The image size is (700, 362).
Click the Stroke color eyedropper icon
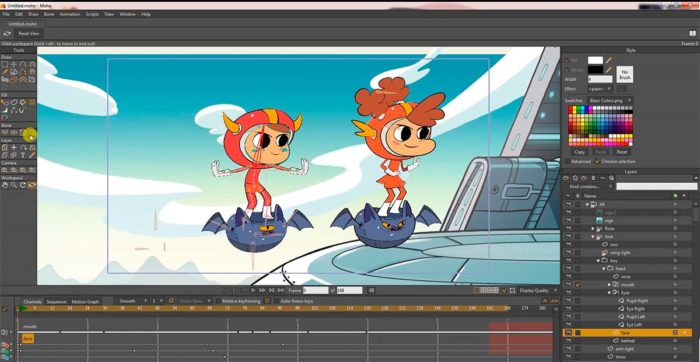(608, 70)
